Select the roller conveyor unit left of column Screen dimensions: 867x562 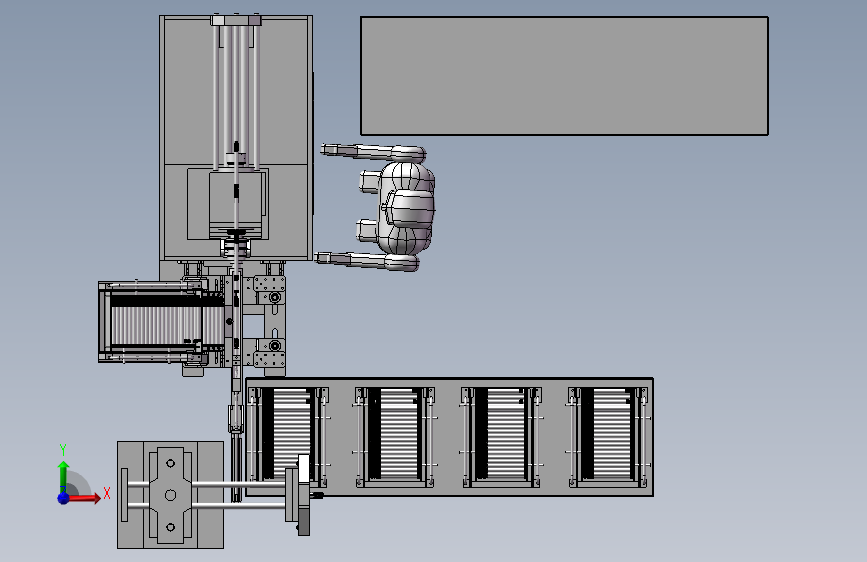[x=160, y=322]
